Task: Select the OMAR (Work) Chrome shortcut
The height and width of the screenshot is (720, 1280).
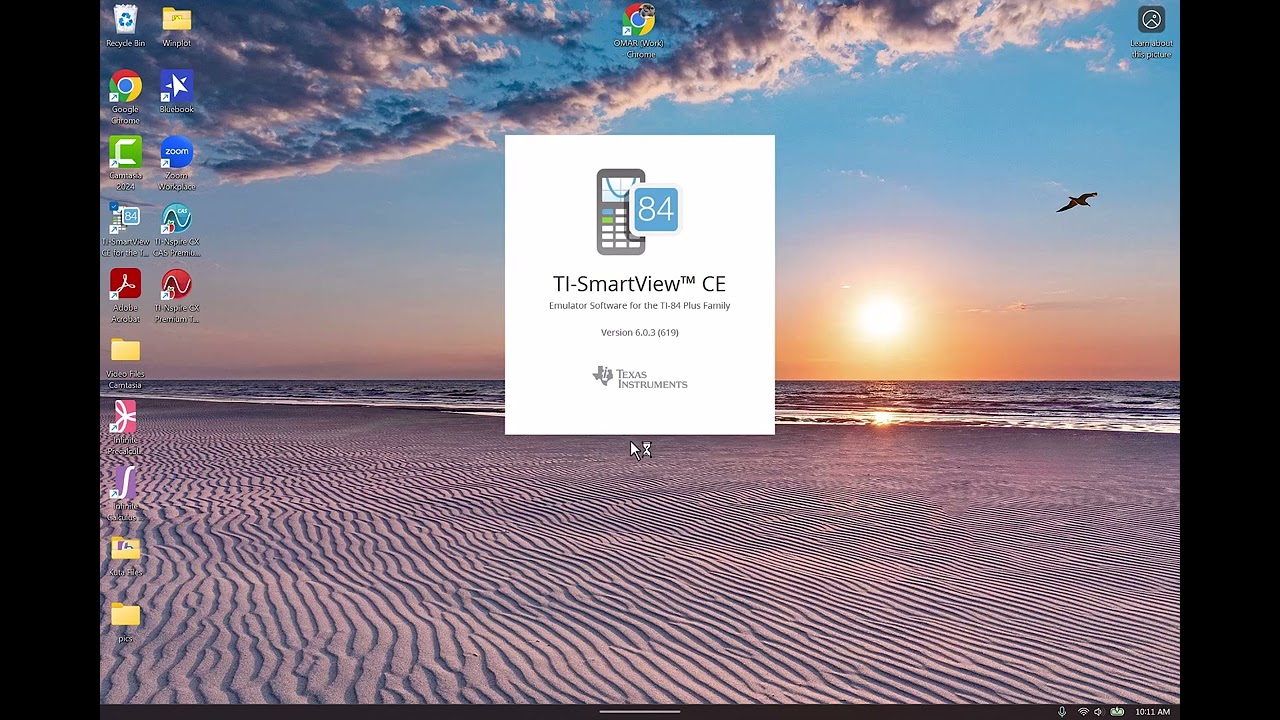Action: click(x=640, y=31)
